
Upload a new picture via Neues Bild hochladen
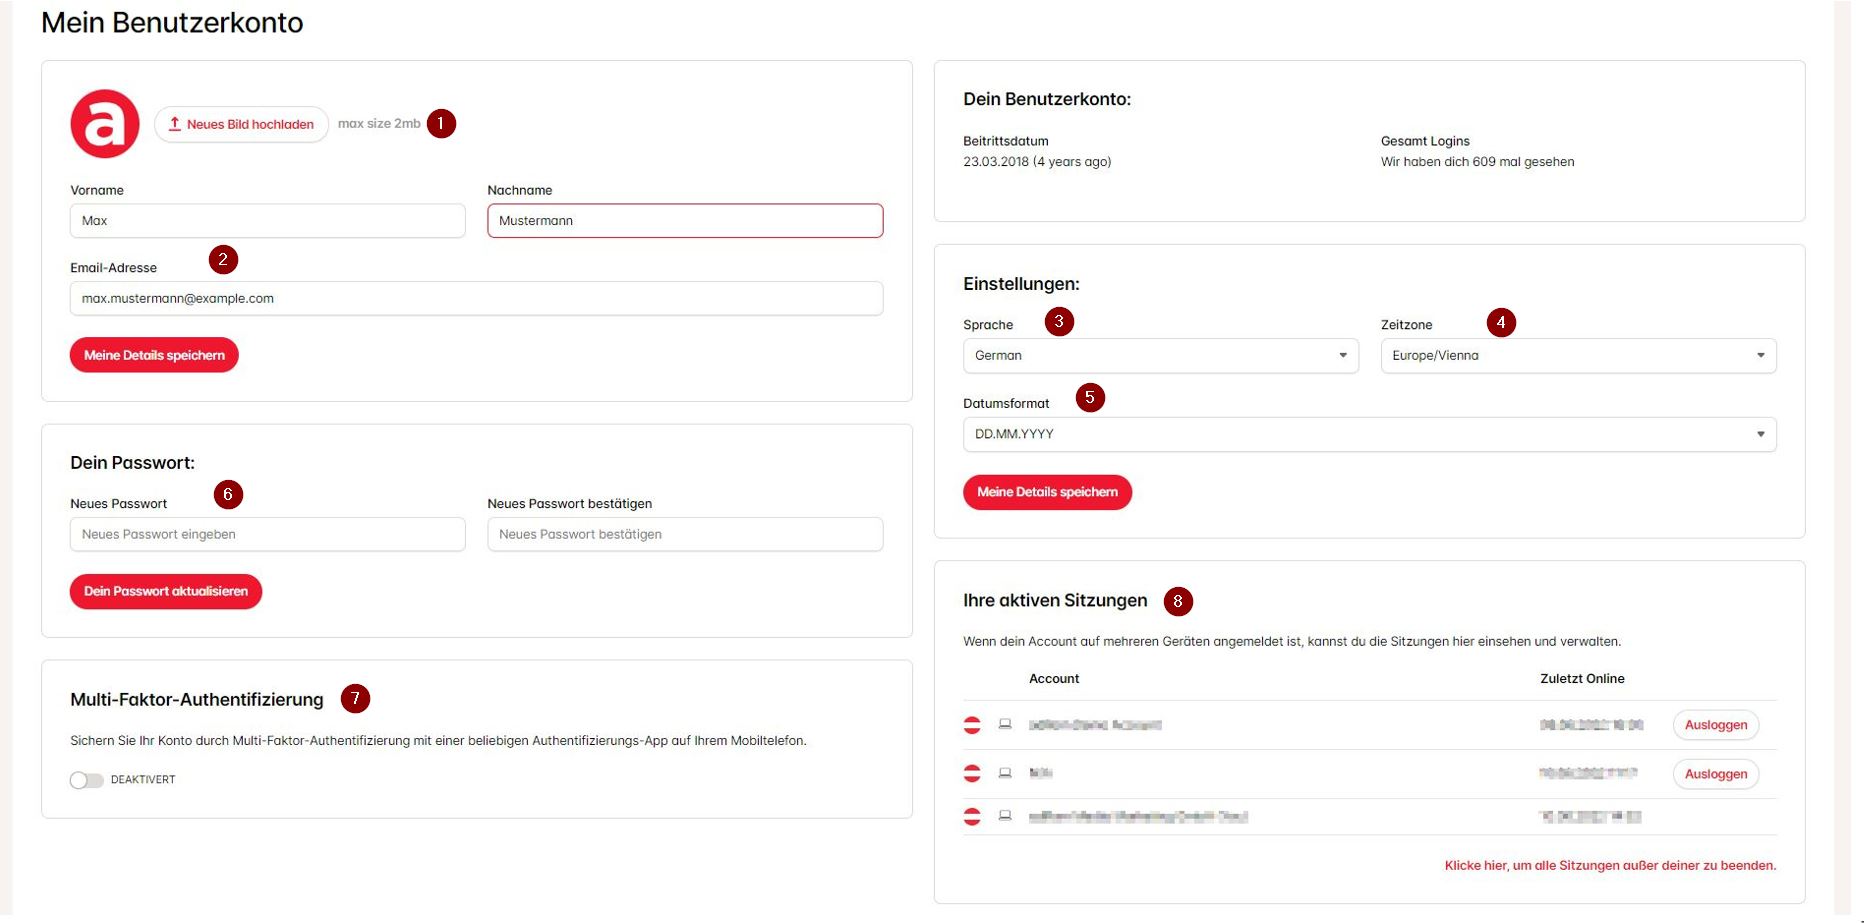(x=241, y=124)
